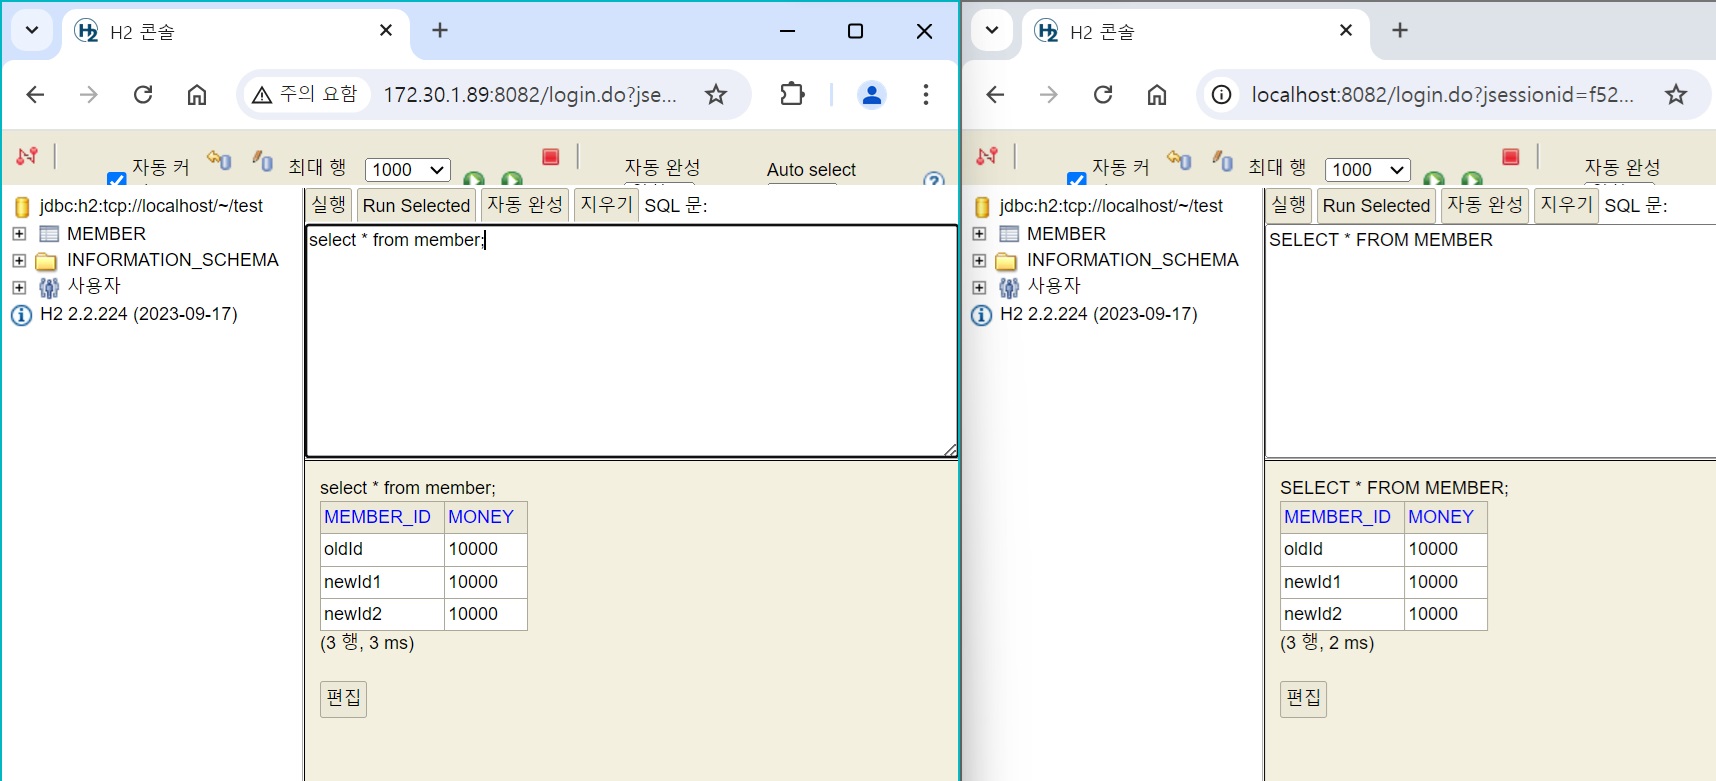Viewport: 1716px width, 781px height.
Task: Expand the 사용자 node in the left window
Action: (x=19, y=287)
